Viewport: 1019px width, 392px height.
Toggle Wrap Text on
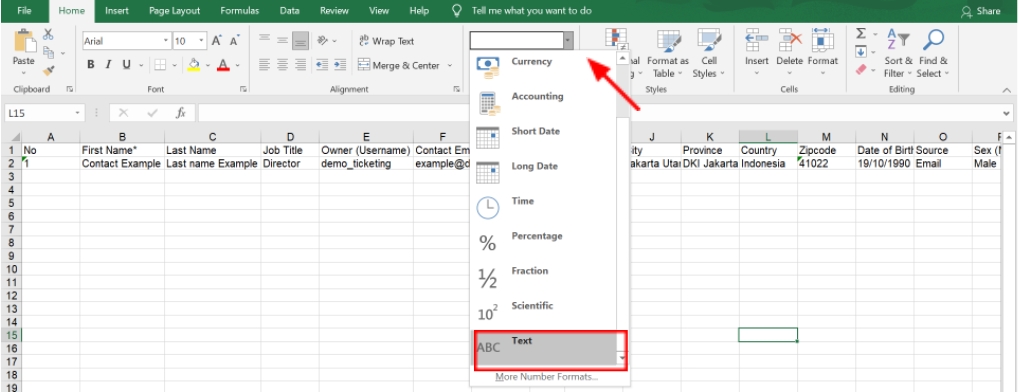tap(386, 41)
